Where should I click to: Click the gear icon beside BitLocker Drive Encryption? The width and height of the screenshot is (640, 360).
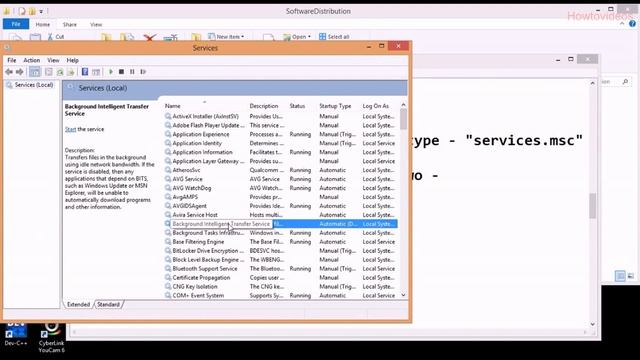point(168,251)
